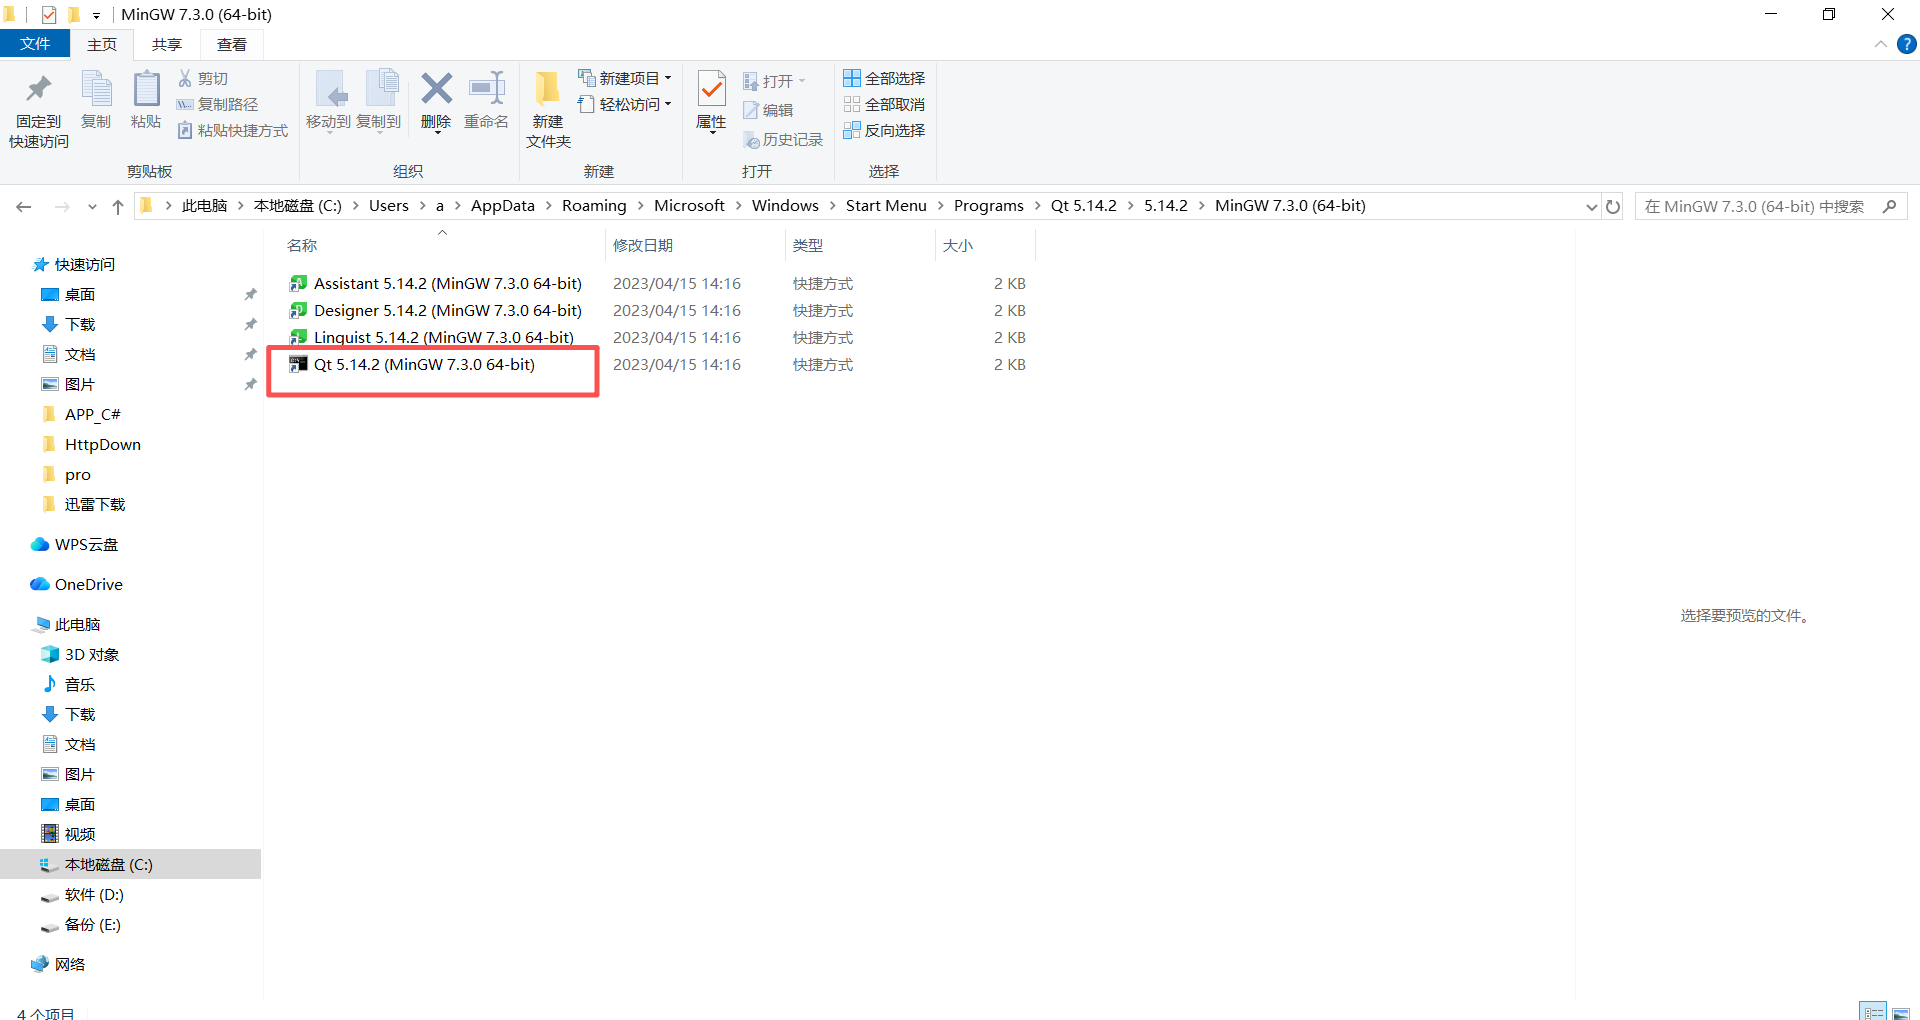The image size is (1920, 1020).
Task: Open Quick Access (快速访问) in sidebar
Action: (74, 265)
